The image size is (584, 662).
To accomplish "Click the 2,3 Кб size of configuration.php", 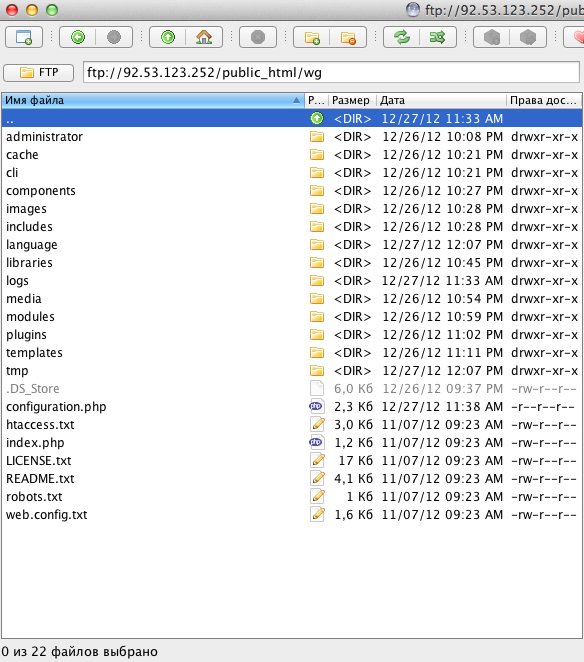I will (353, 407).
